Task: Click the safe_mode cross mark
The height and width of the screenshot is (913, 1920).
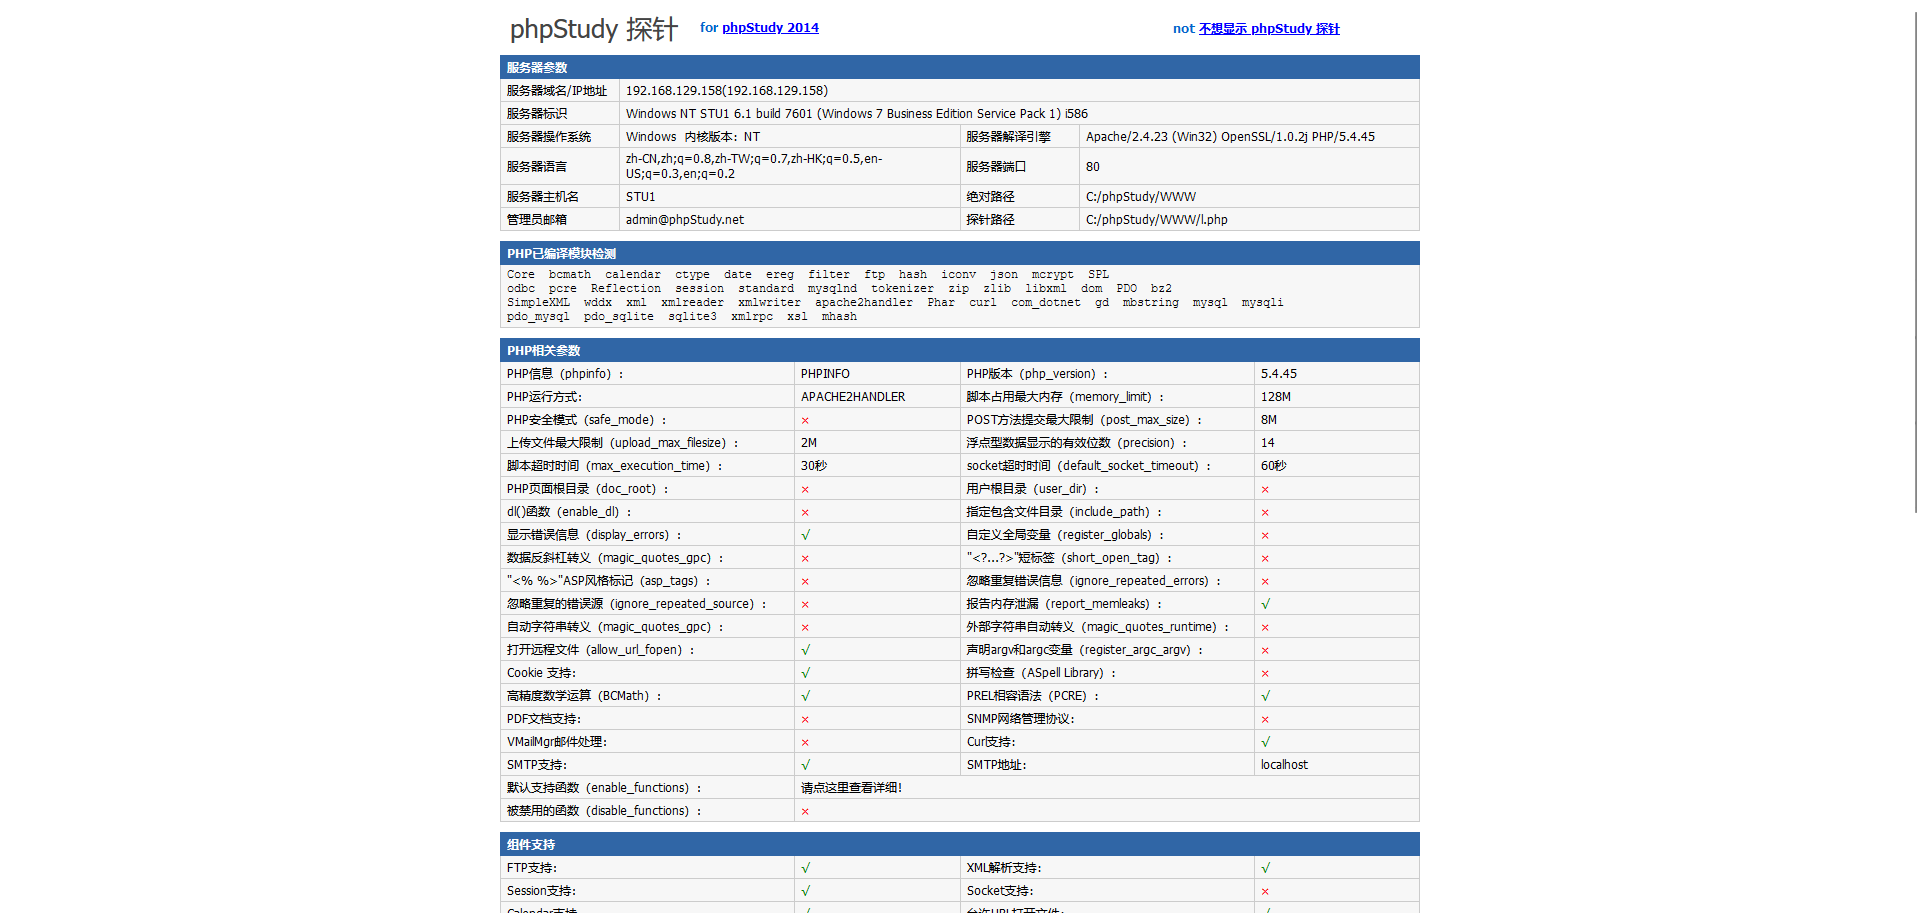Action: coord(805,421)
